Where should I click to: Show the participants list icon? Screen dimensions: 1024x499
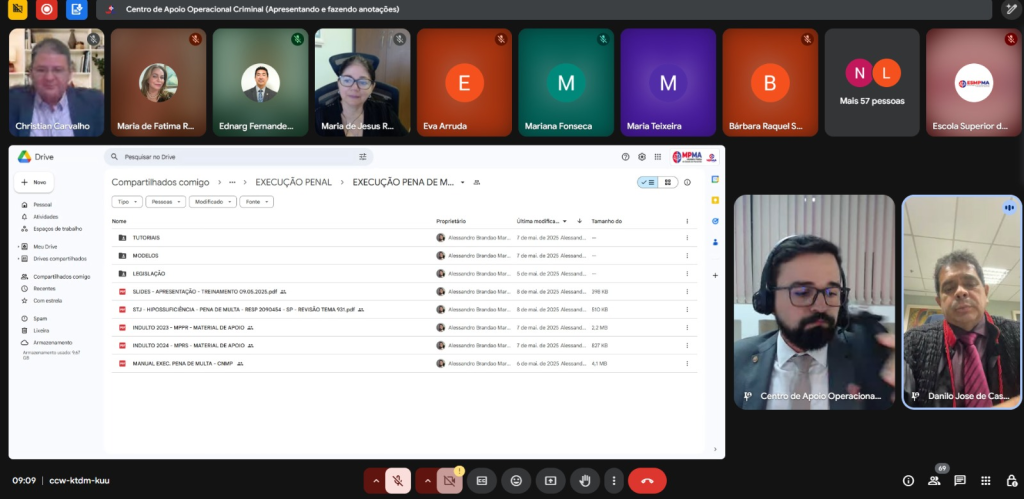point(934,481)
